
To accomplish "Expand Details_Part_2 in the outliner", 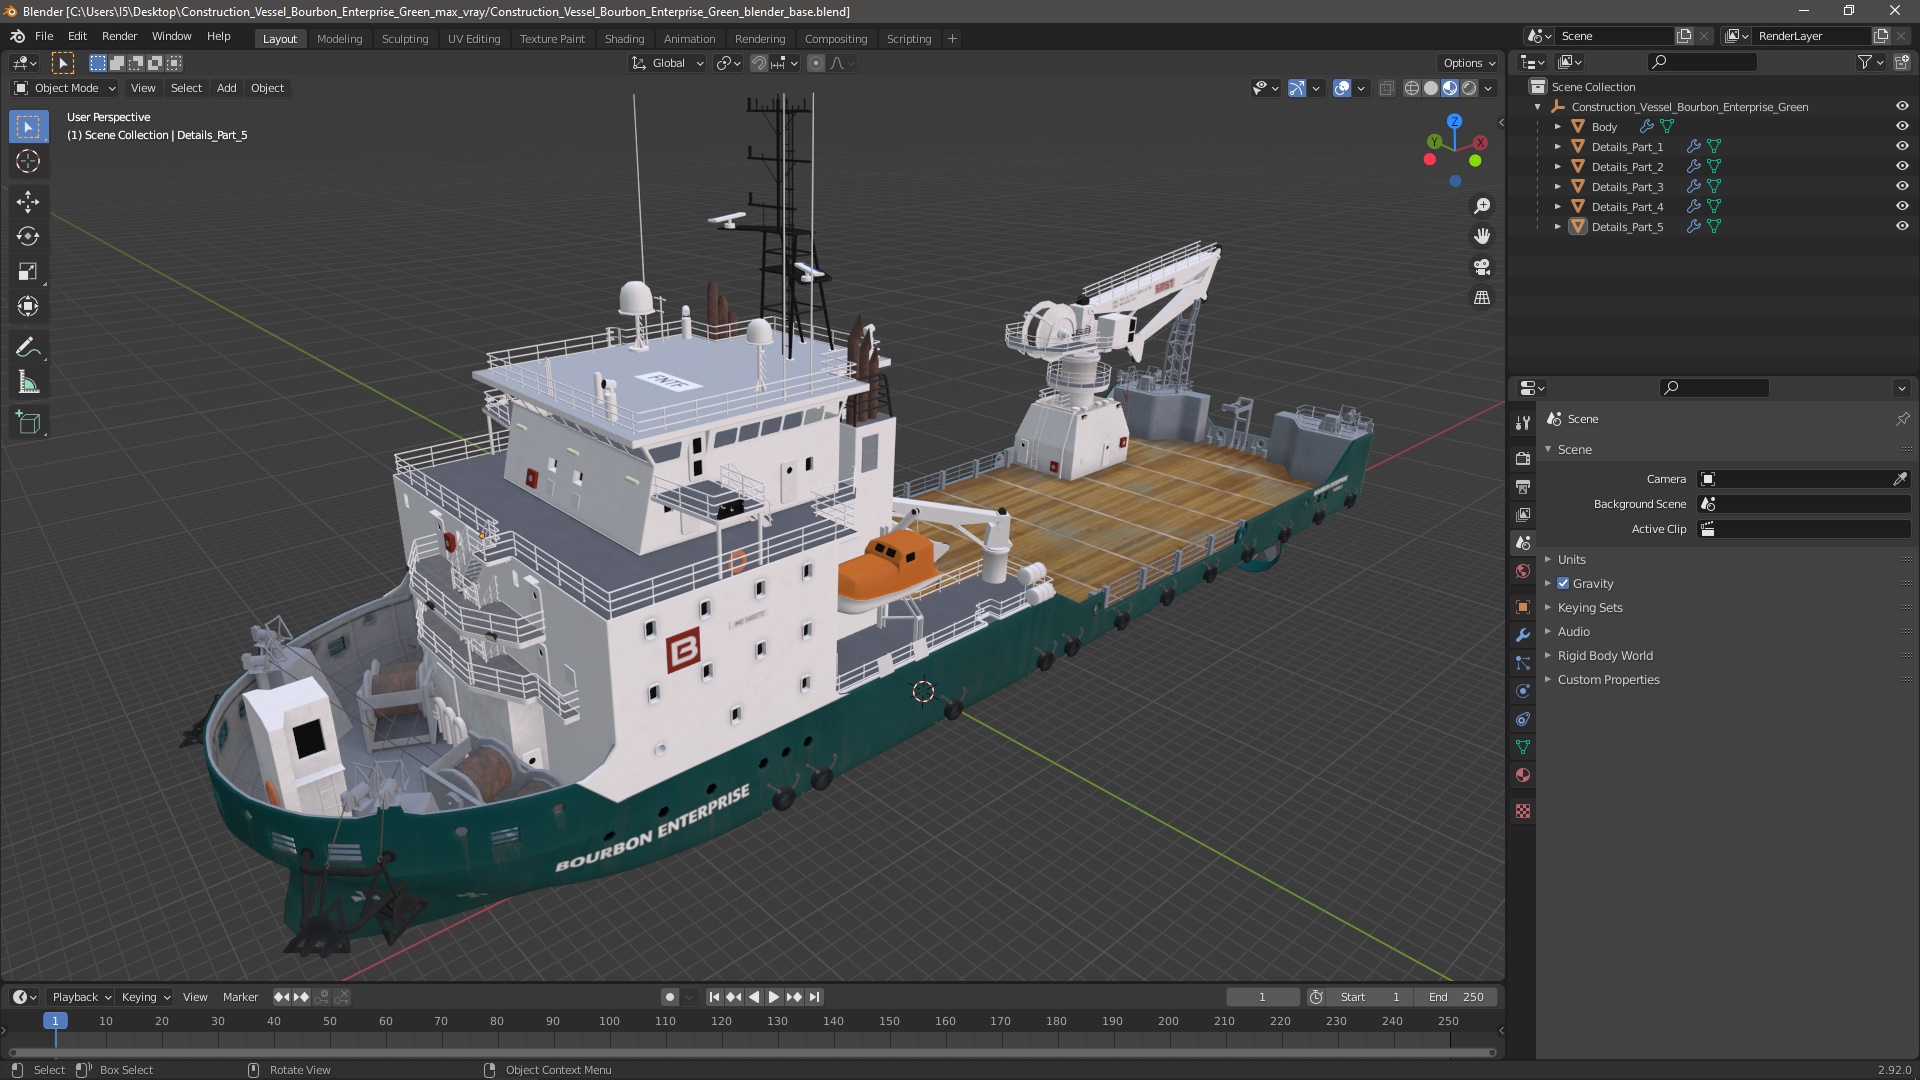I will click(x=1557, y=166).
